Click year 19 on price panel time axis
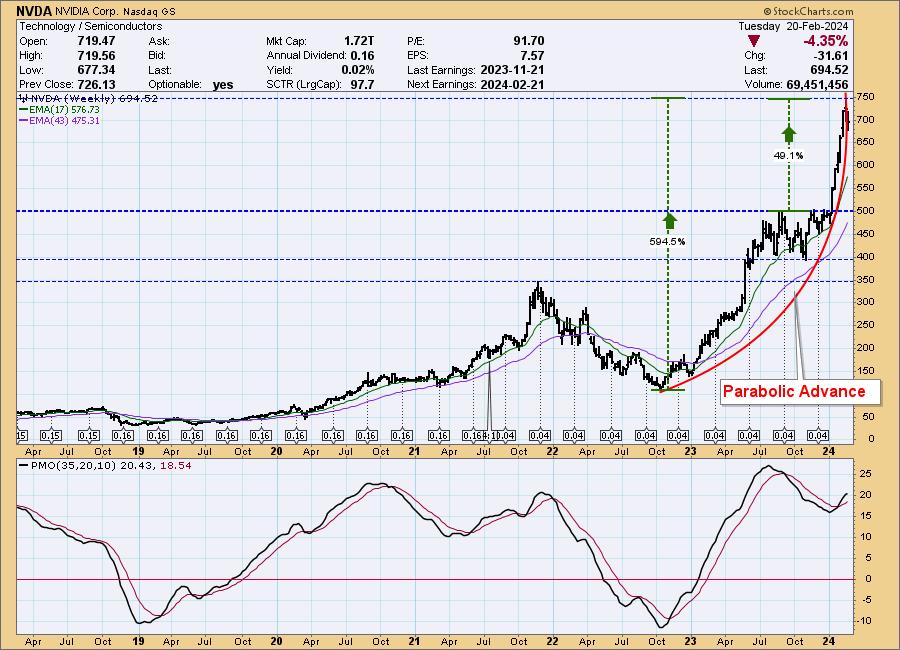The width and height of the screenshot is (900, 650). pyautogui.click(x=138, y=451)
